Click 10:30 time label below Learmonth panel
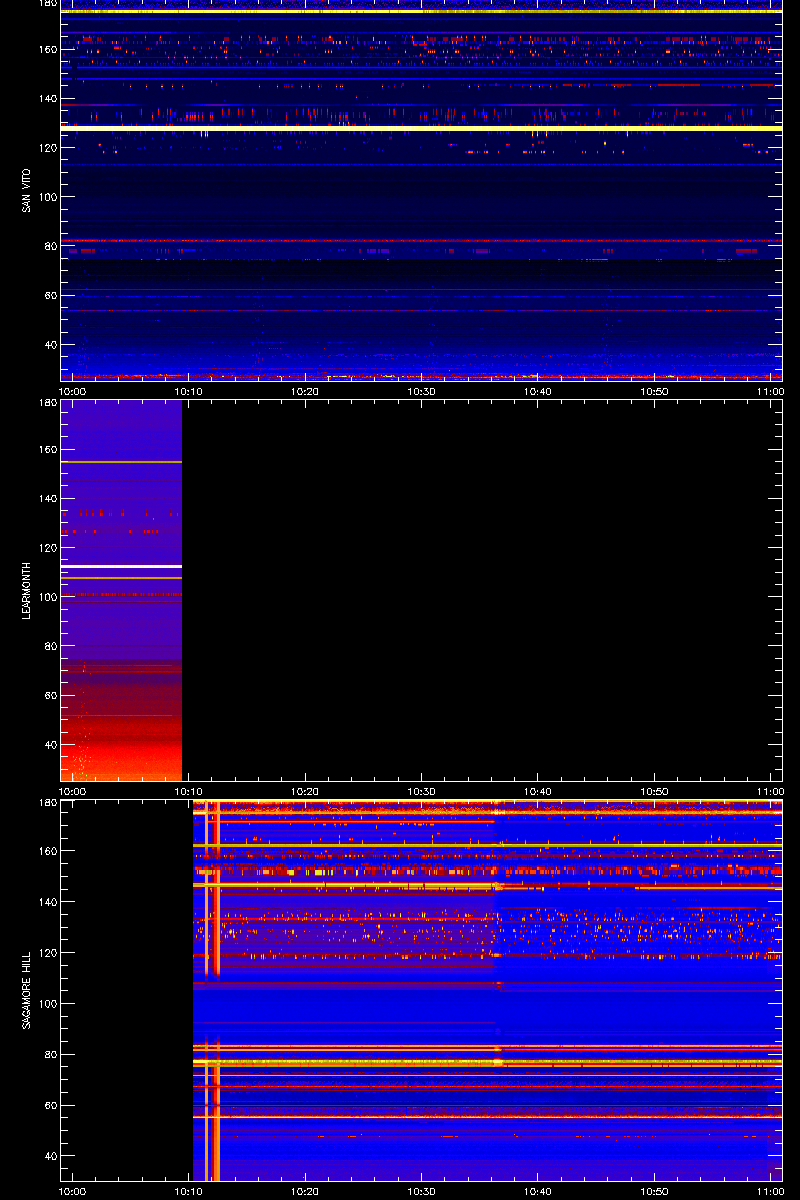Screen dimensions: 800x1200 [422, 791]
